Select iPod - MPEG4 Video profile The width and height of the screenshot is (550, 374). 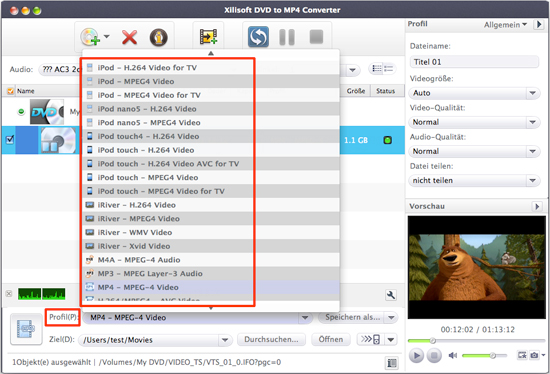(210, 81)
